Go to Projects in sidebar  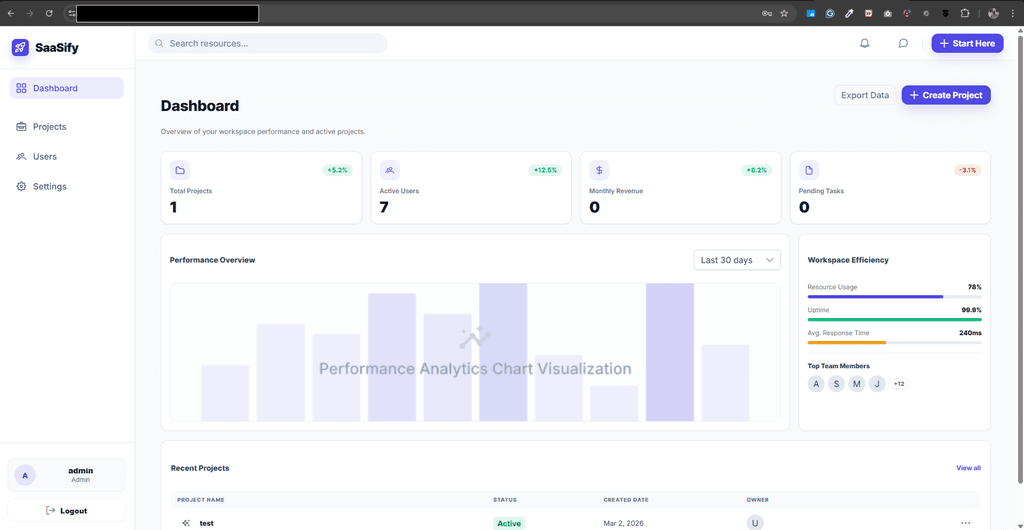coord(49,127)
